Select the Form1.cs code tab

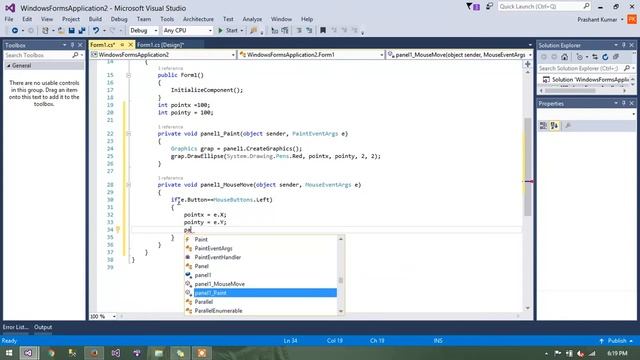tap(102, 45)
